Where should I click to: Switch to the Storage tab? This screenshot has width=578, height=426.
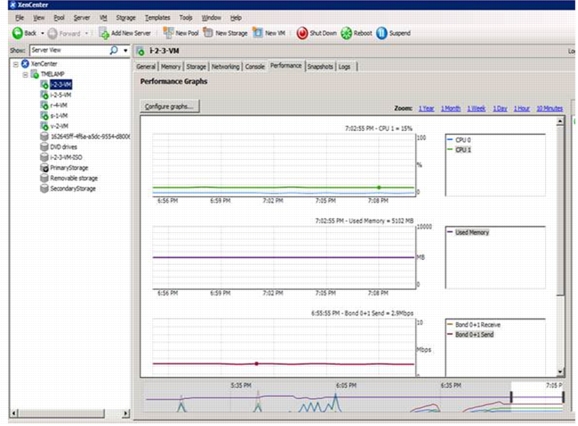(x=196, y=67)
